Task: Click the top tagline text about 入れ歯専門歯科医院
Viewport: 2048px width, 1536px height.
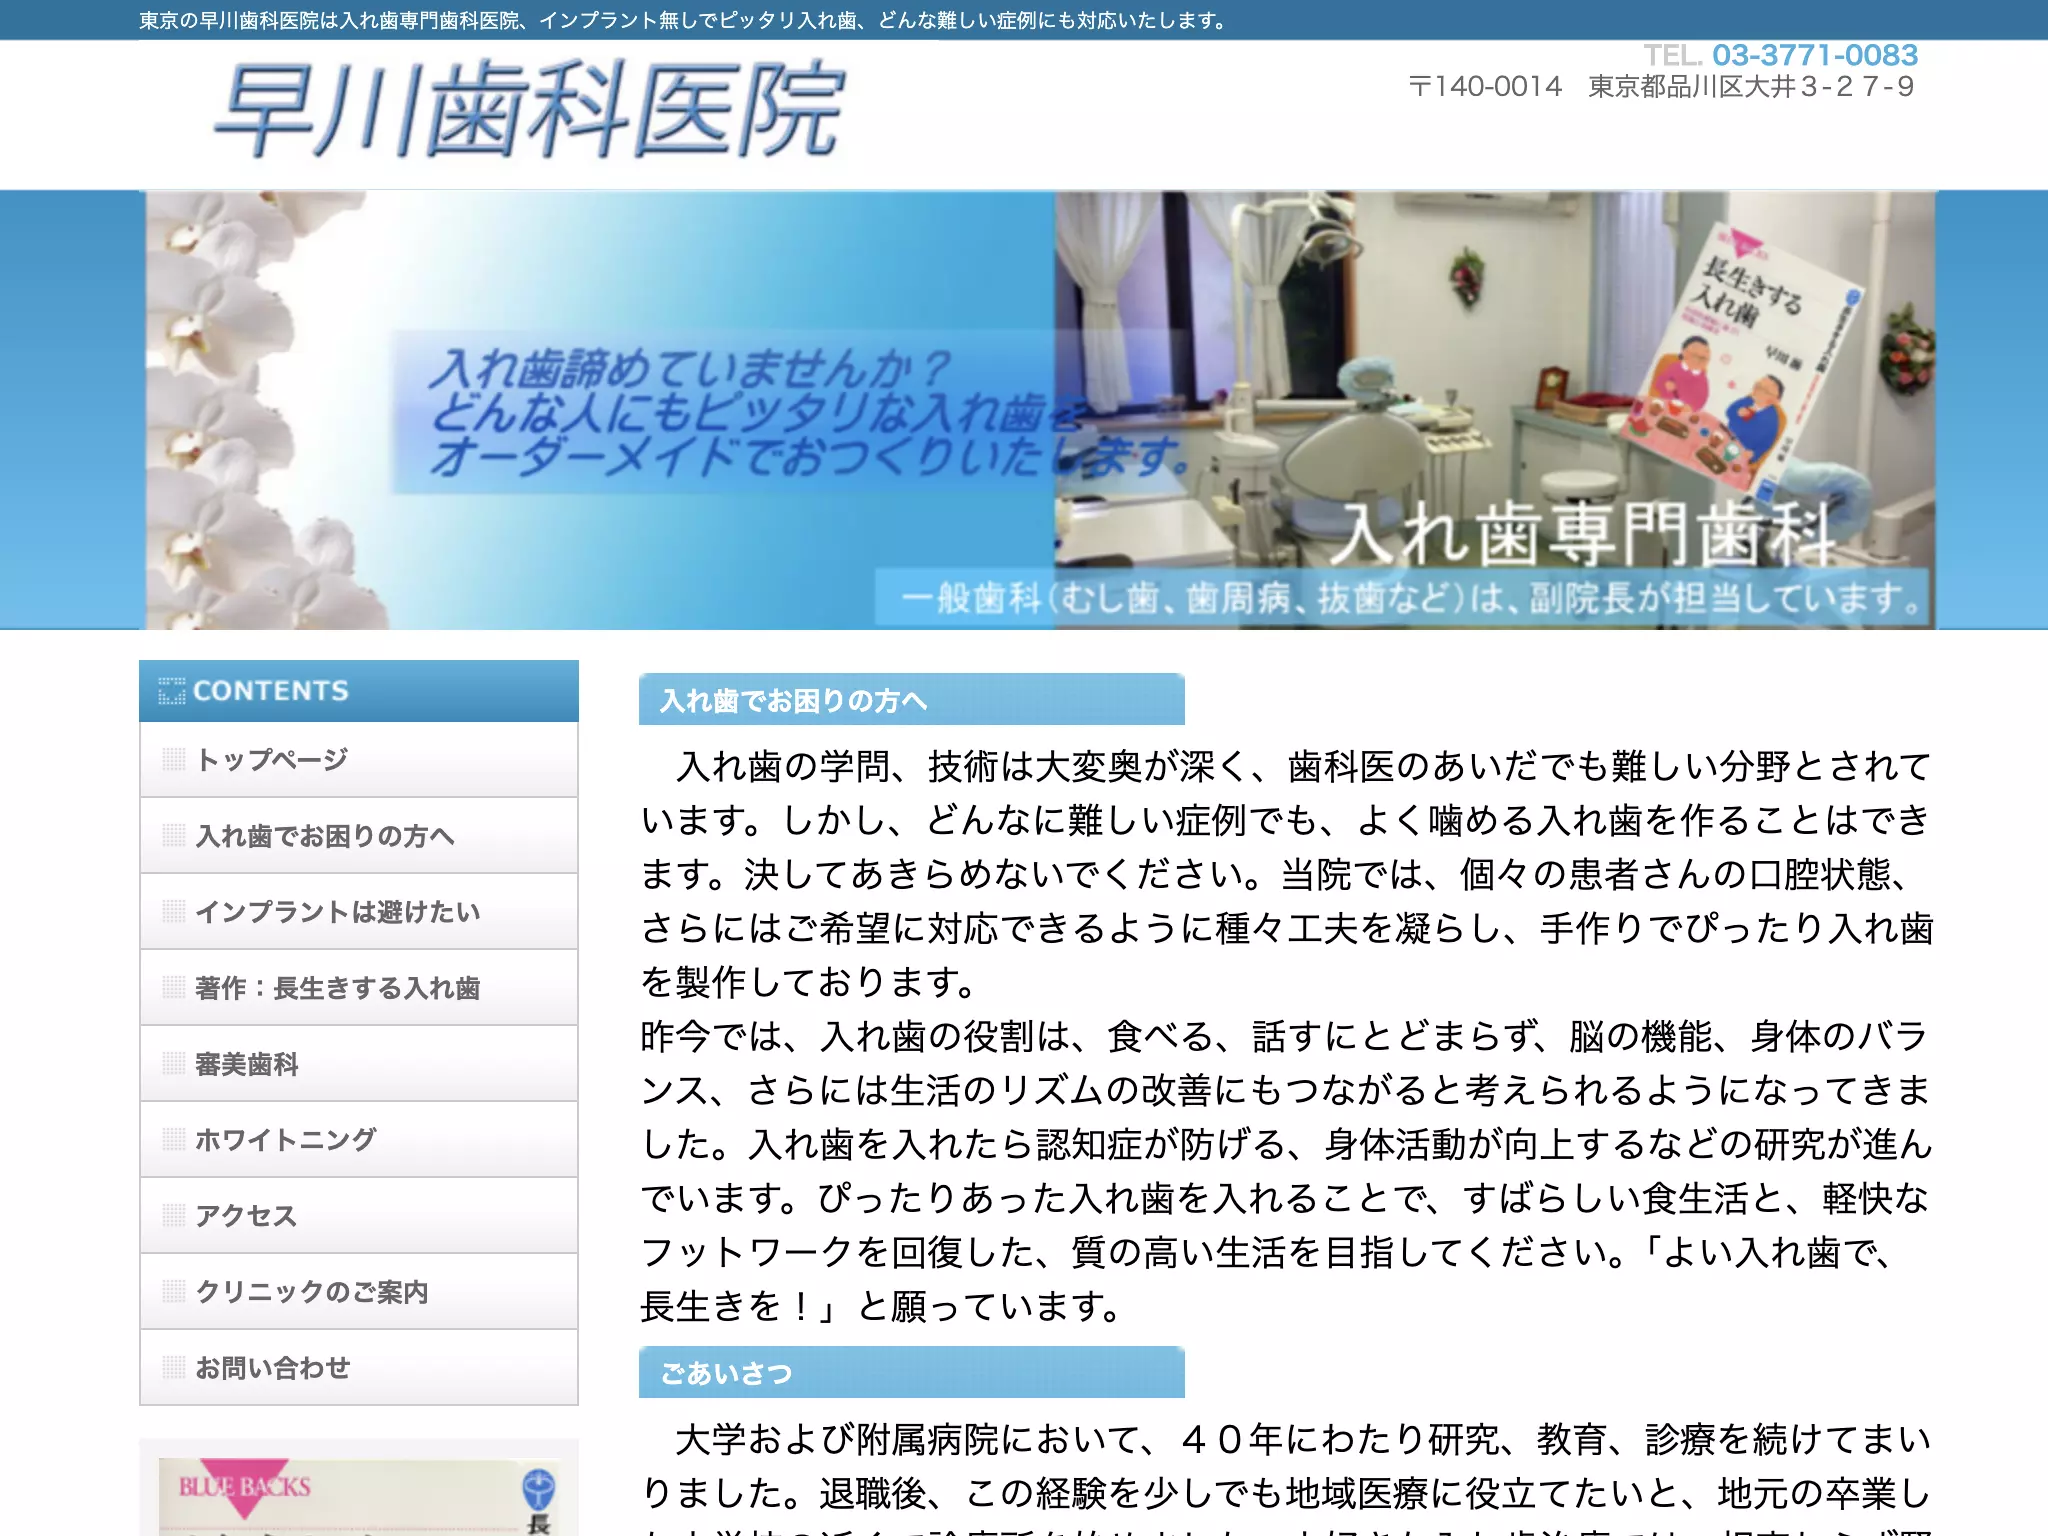Action: point(683,20)
